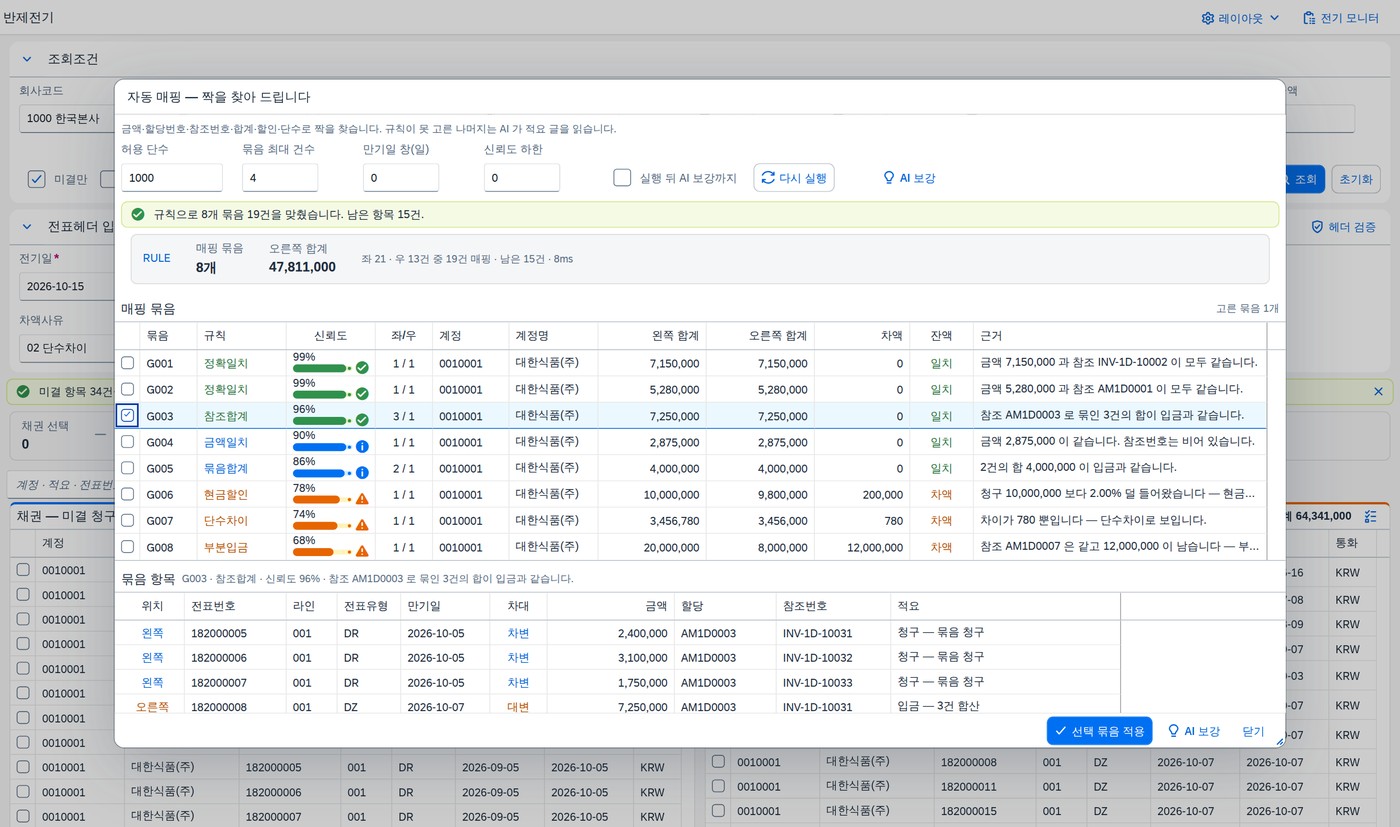Click the 초기화 reset button
This screenshot has height=827, width=1400.
pos(1356,179)
